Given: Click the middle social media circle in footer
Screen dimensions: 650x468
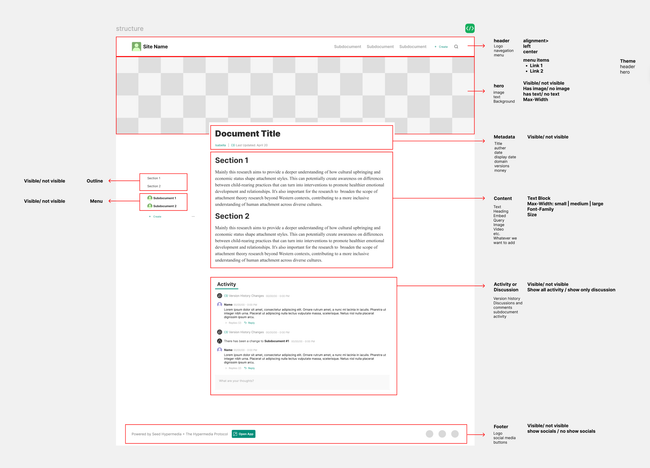Looking at the screenshot, I should [x=442, y=434].
